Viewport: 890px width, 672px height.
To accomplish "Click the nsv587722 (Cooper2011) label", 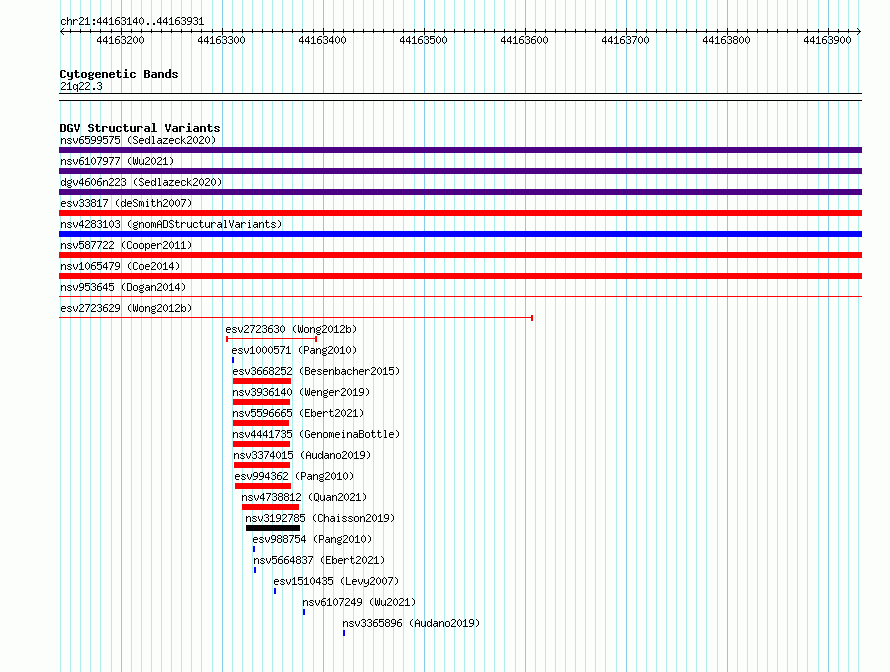I will (x=126, y=245).
